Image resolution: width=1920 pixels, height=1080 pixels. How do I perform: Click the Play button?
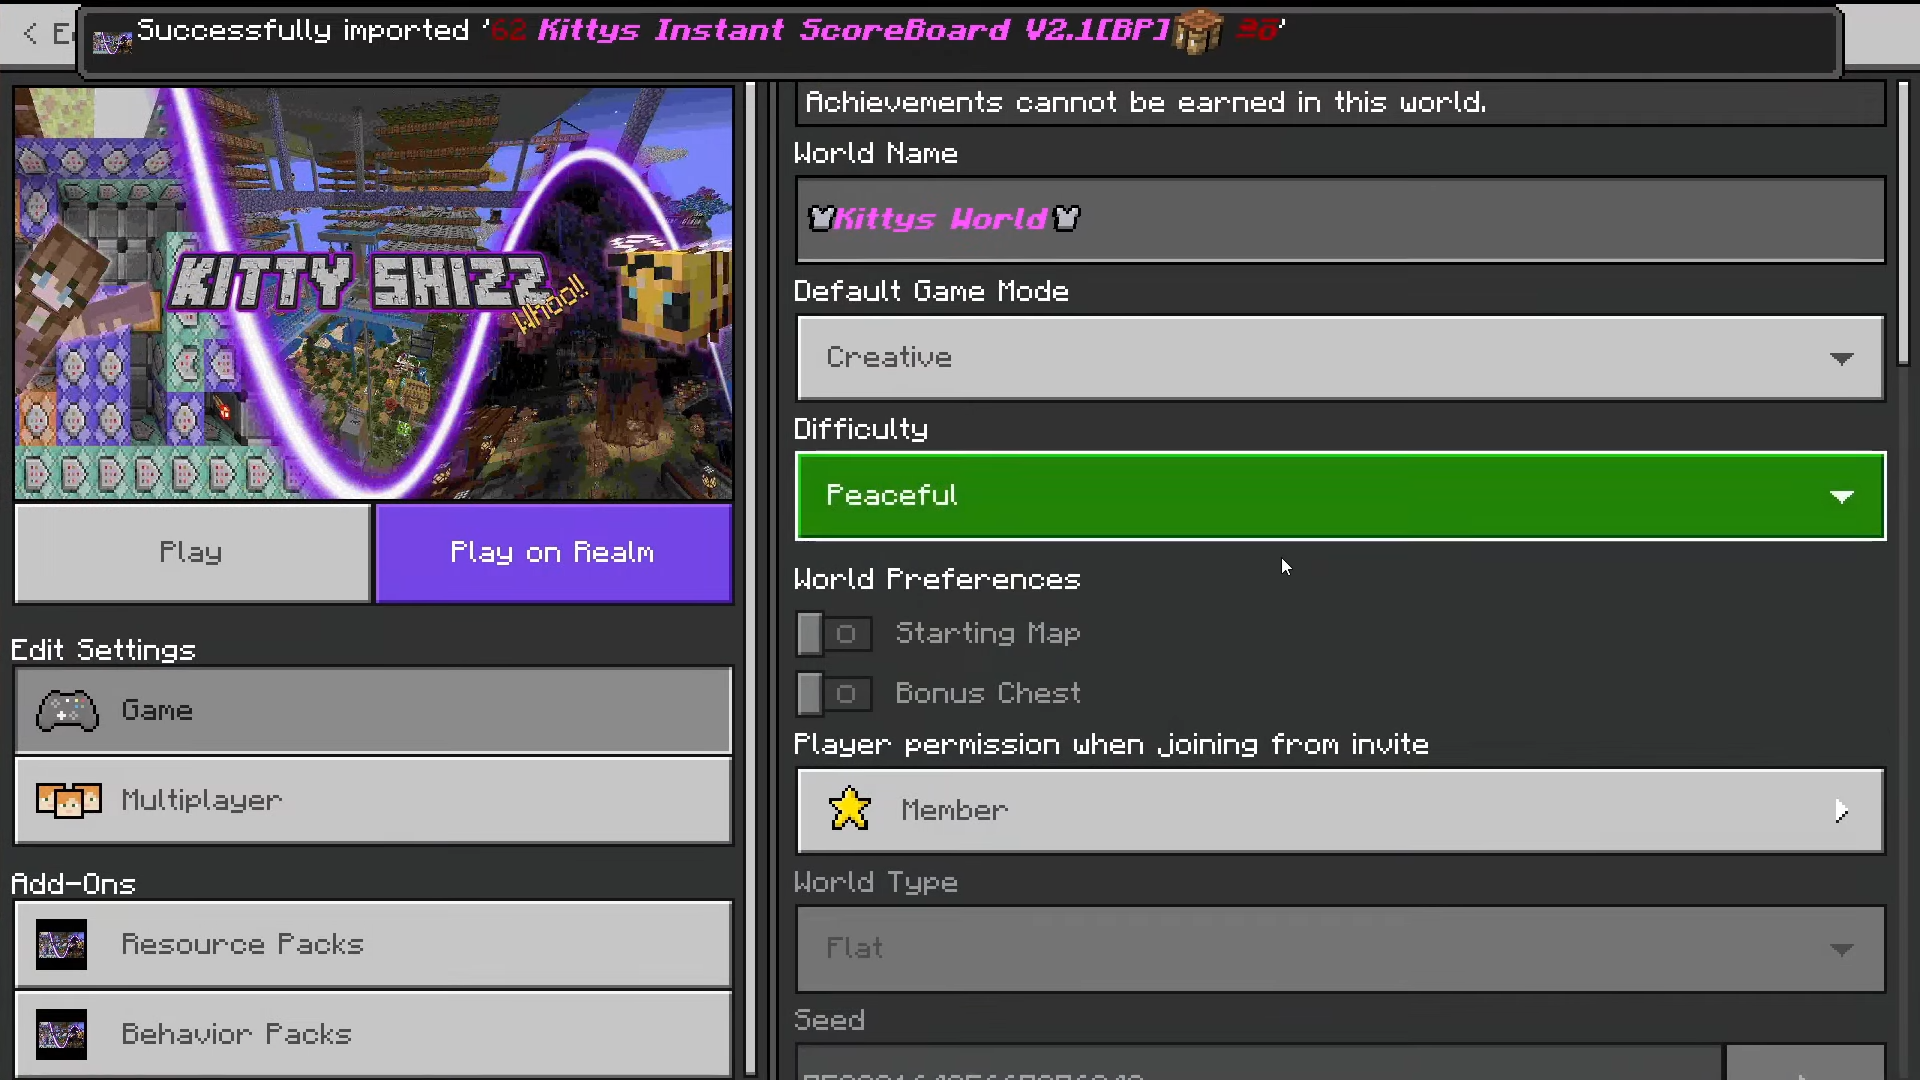(192, 553)
